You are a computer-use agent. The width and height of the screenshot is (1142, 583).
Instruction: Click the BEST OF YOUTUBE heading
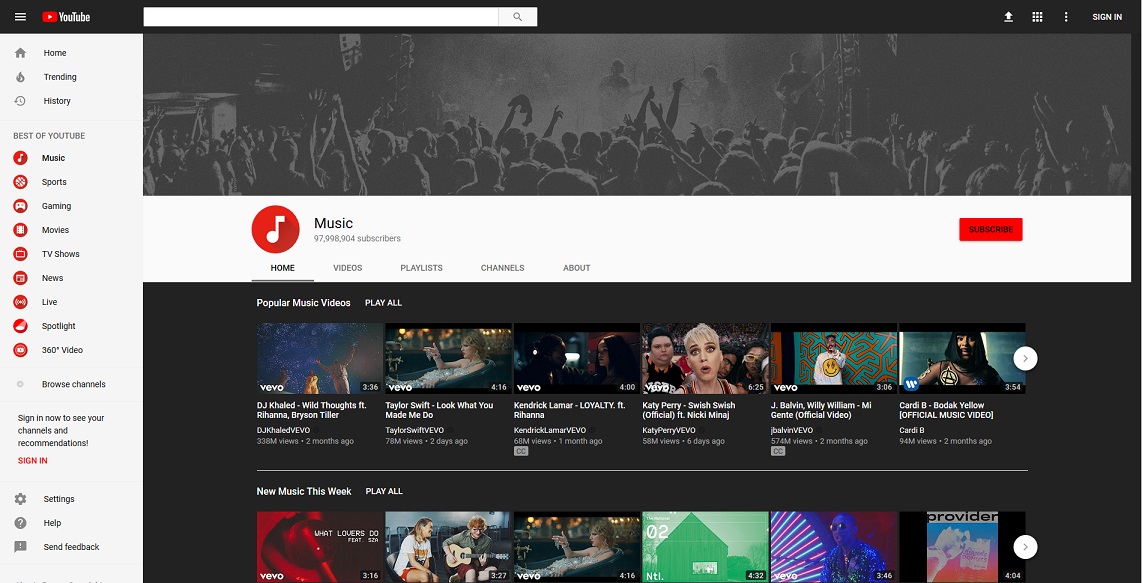(49, 136)
